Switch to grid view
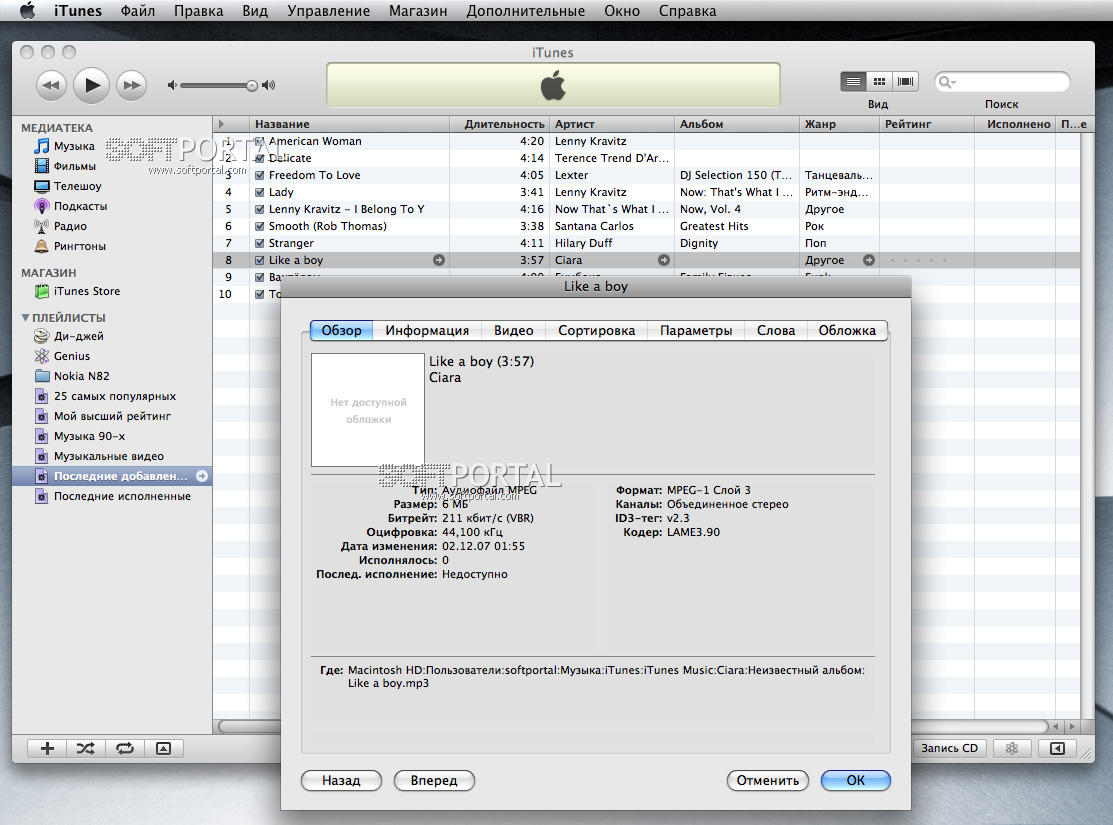The image size is (1113, 825). click(x=879, y=82)
